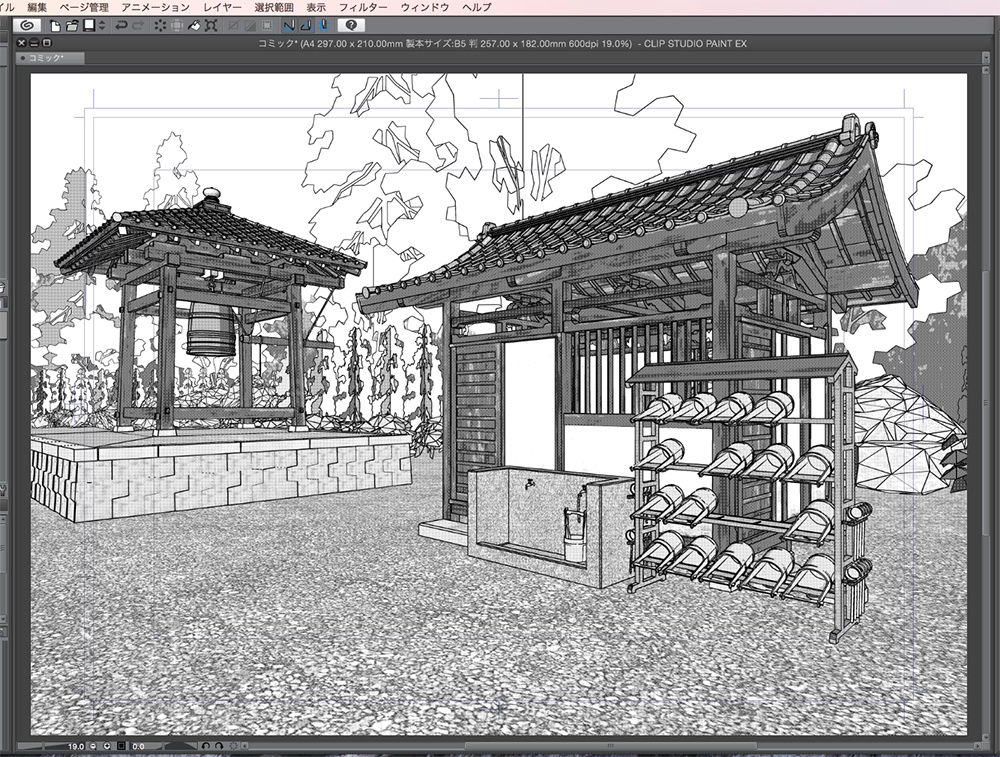The height and width of the screenshot is (757, 1000).
Task: Expand the save options stepper next to save icon
Action: pos(101,27)
